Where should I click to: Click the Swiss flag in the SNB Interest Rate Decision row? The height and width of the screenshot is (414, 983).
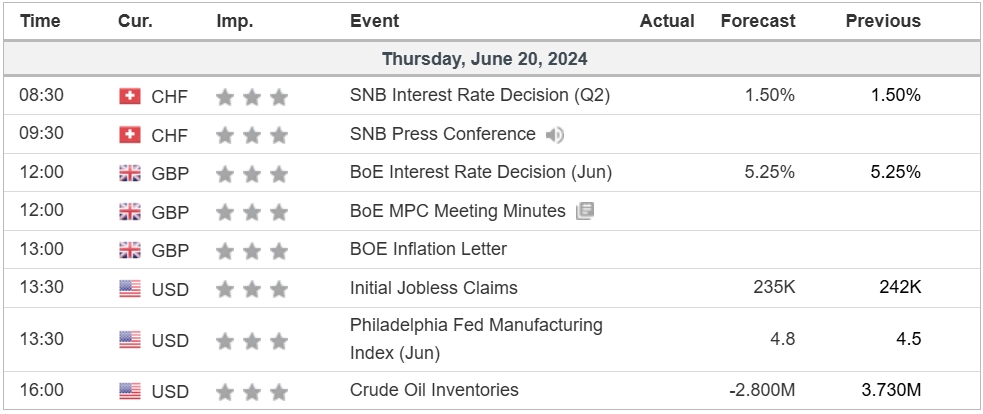click(130, 97)
